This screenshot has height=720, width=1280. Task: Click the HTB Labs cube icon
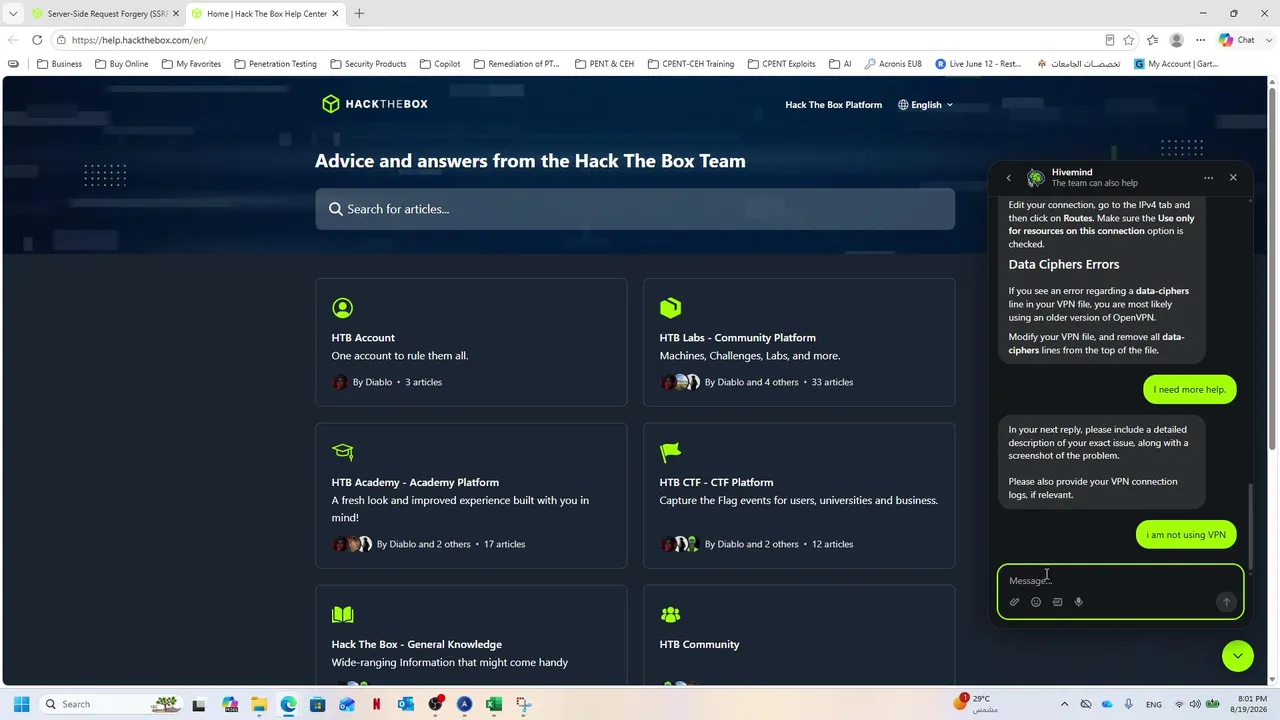pos(670,308)
